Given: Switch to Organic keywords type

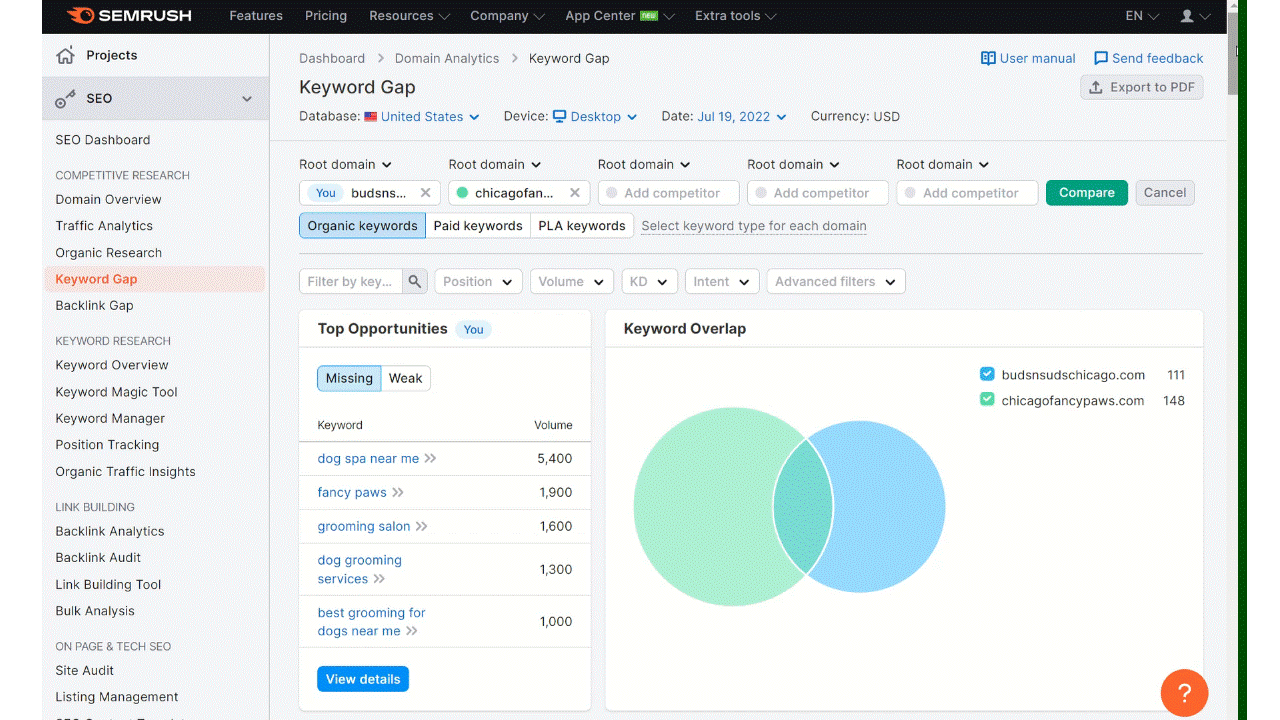Looking at the screenshot, I should point(362,225).
